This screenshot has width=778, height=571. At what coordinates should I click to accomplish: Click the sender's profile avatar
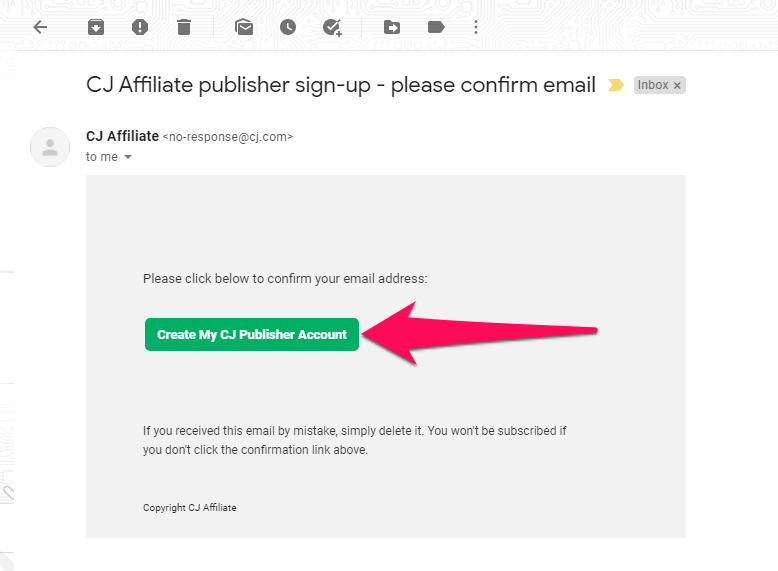pos(50,147)
